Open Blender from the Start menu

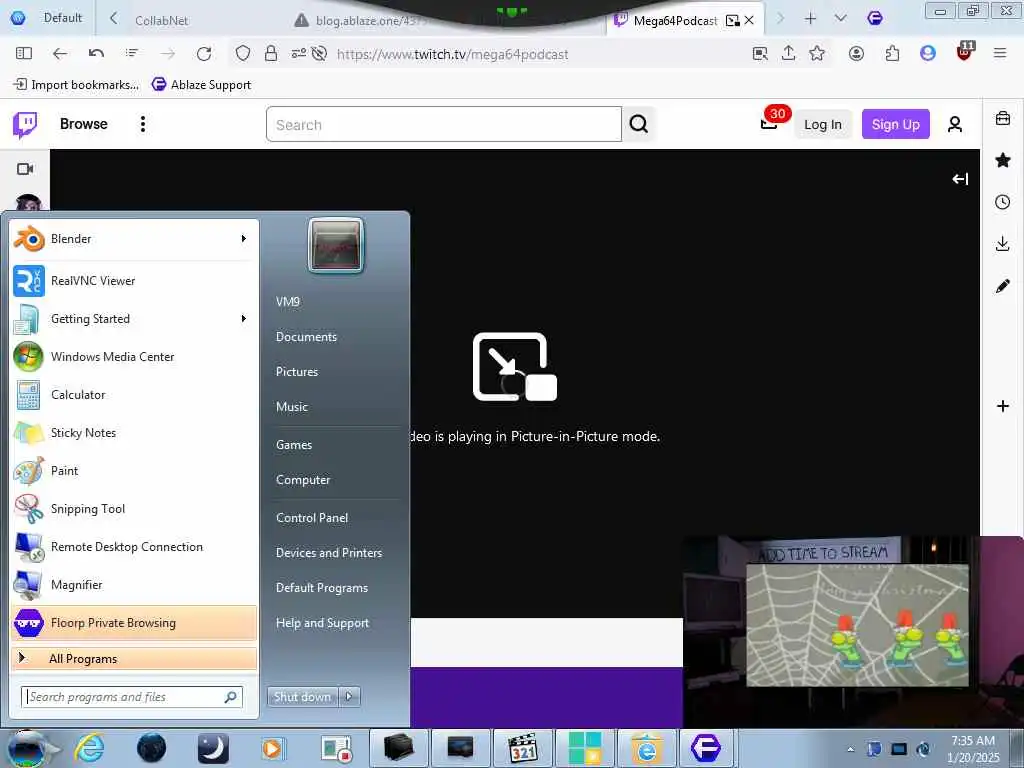[x=134, y=239]
